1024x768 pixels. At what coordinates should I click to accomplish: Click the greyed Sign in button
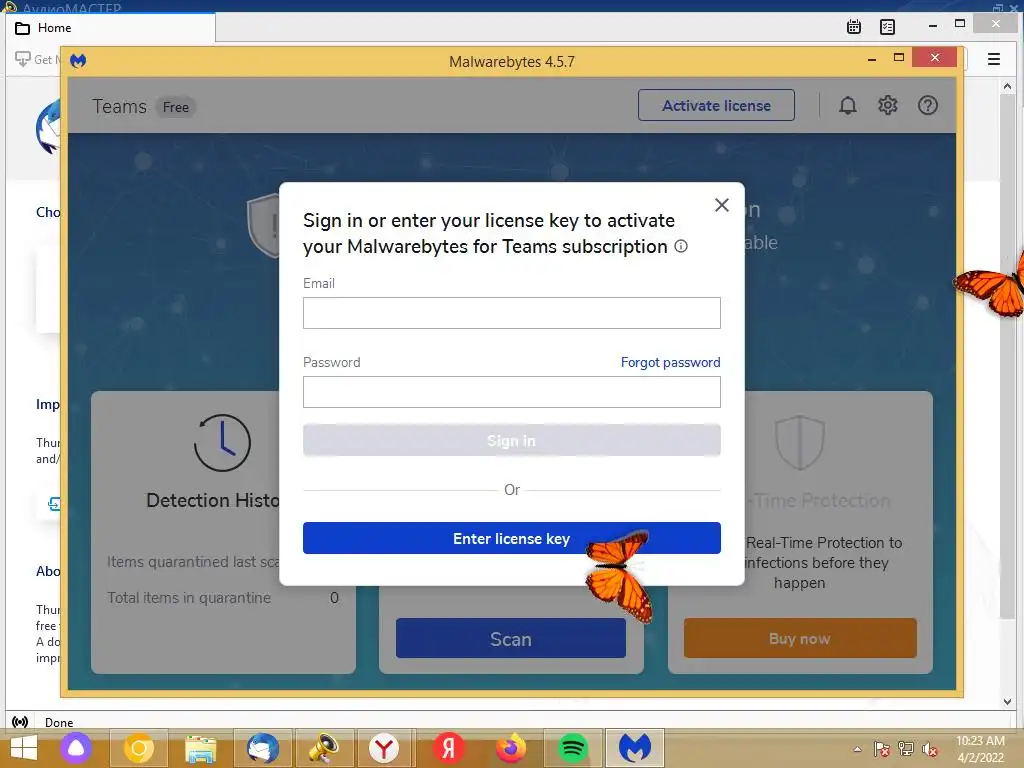(511, 441)
